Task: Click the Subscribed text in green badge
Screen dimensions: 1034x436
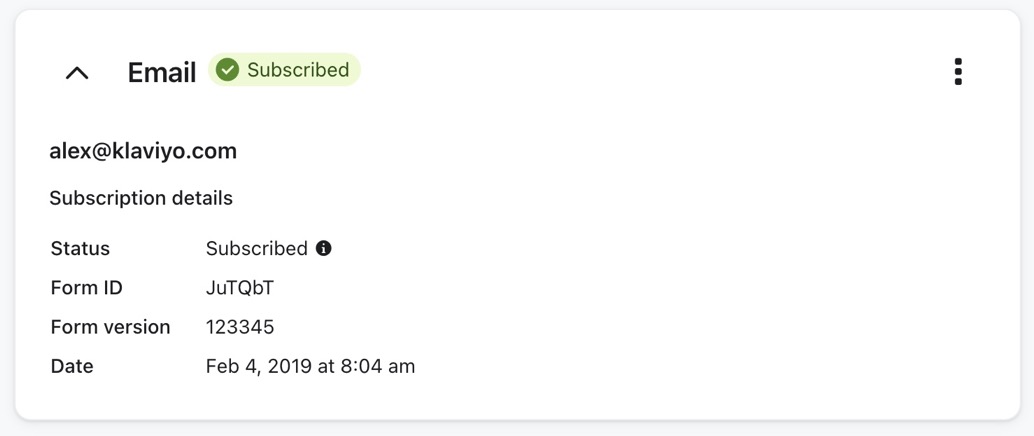Action: 298,70
